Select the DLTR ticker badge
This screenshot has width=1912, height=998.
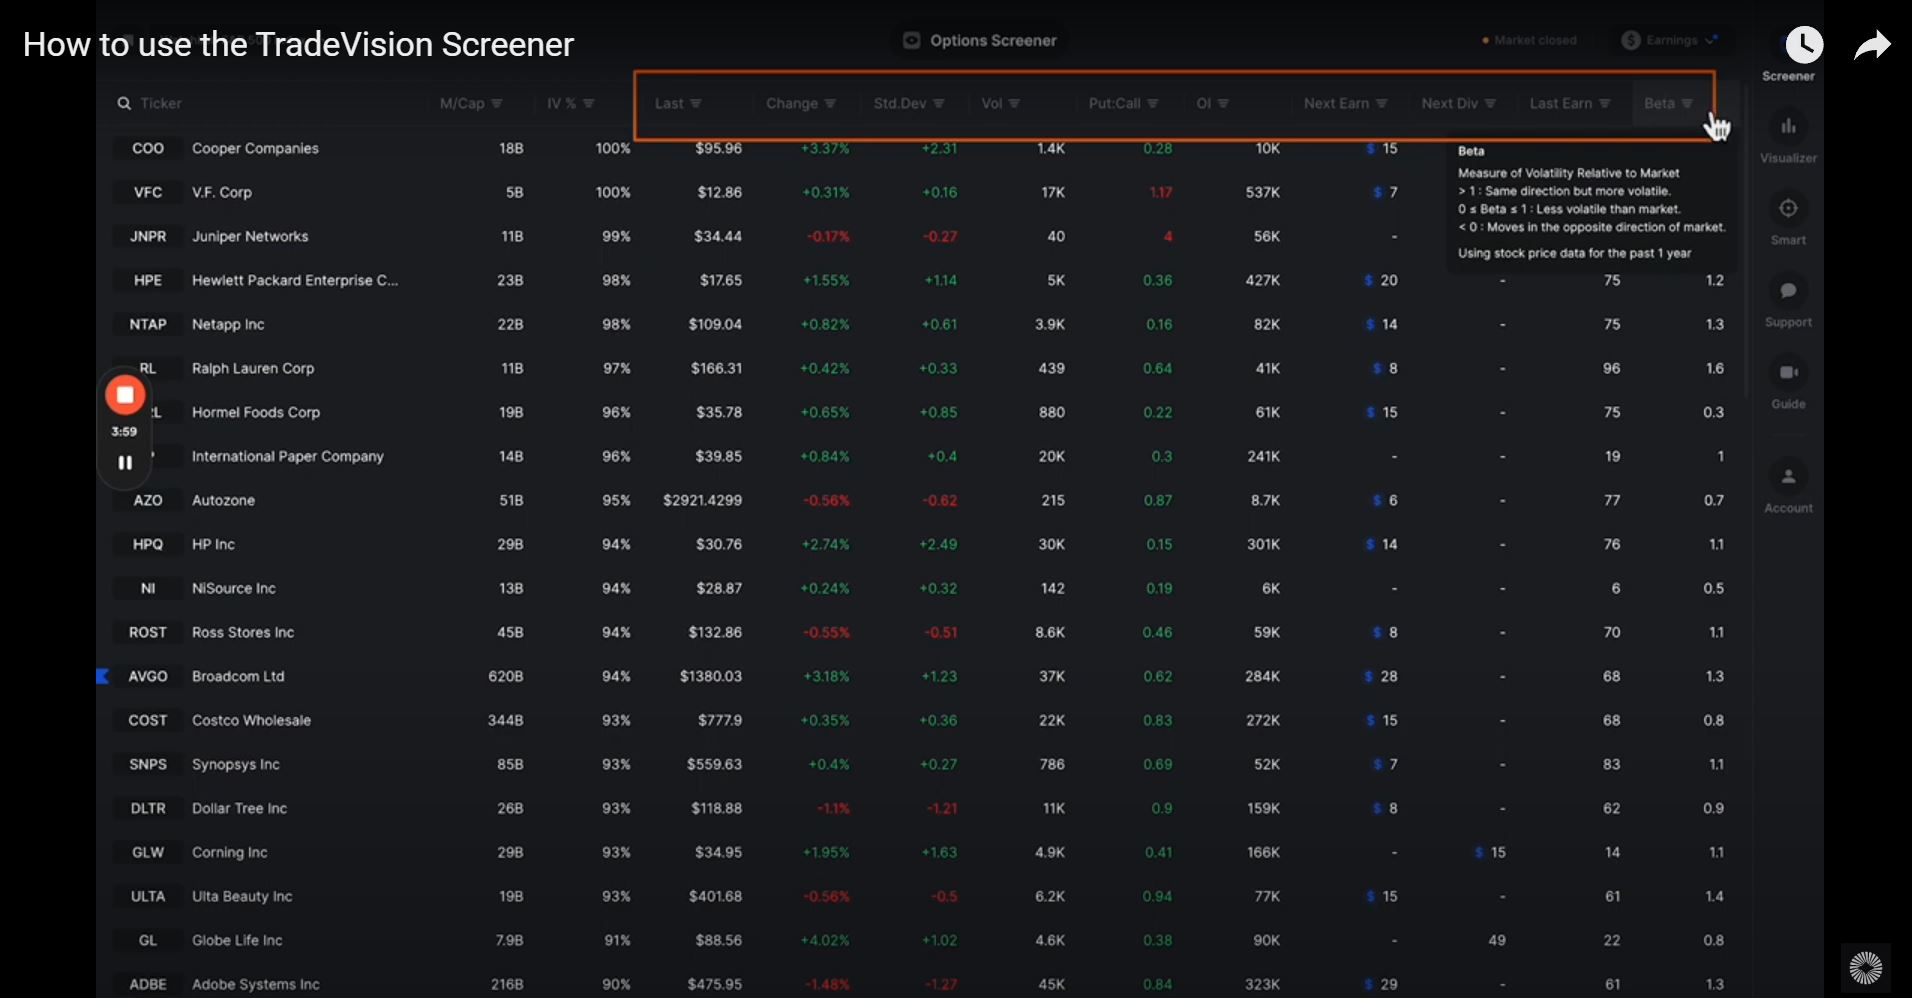[148, 808]
